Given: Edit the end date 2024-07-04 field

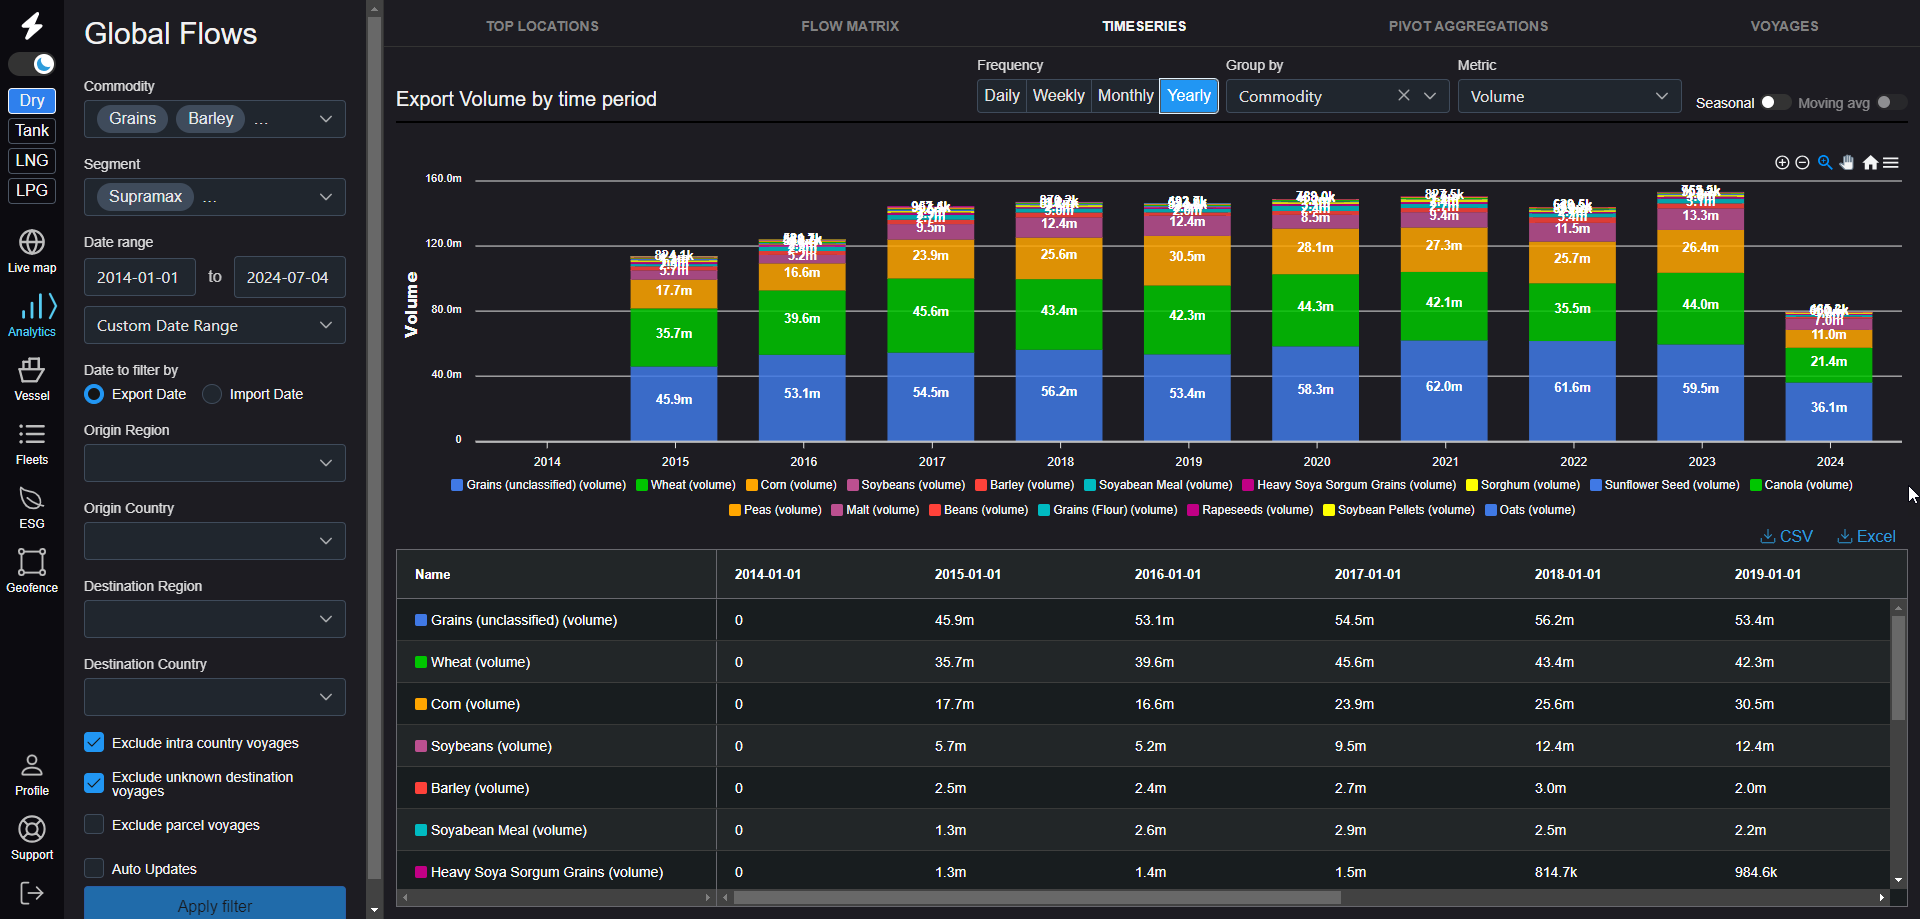Looking at the screenshot, I should click(x=290, y=277).
